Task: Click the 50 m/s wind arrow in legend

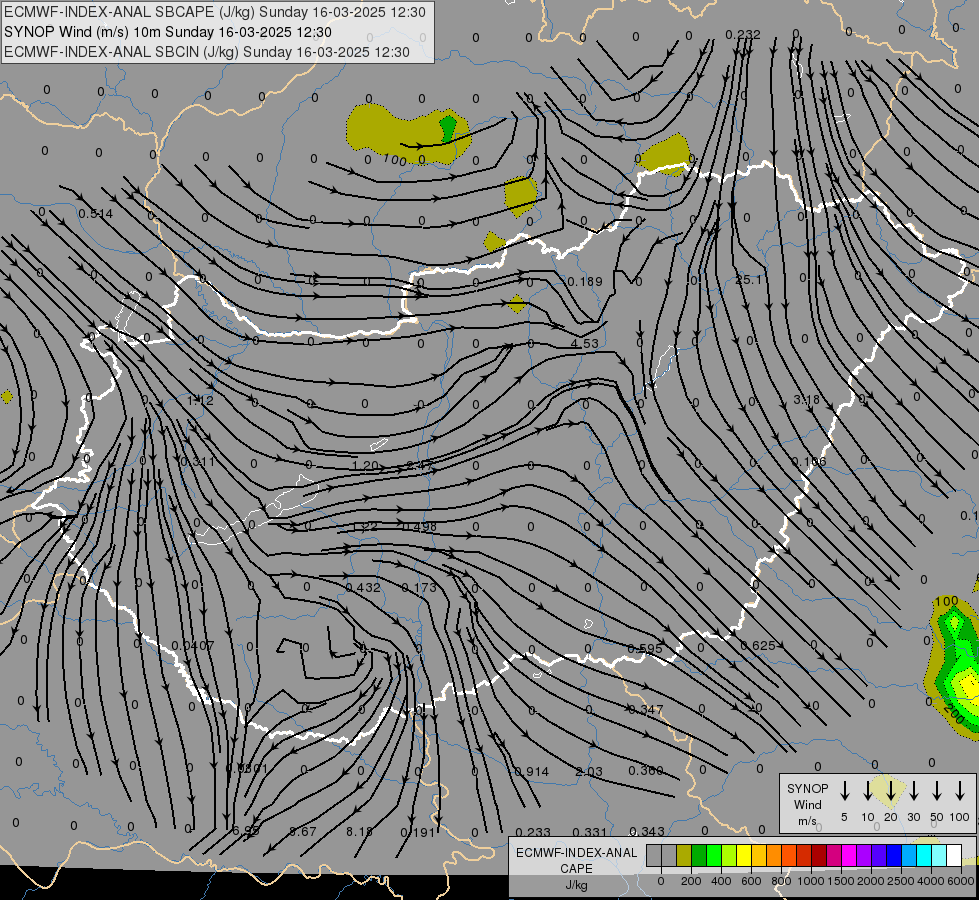Action: pos(937,791)
